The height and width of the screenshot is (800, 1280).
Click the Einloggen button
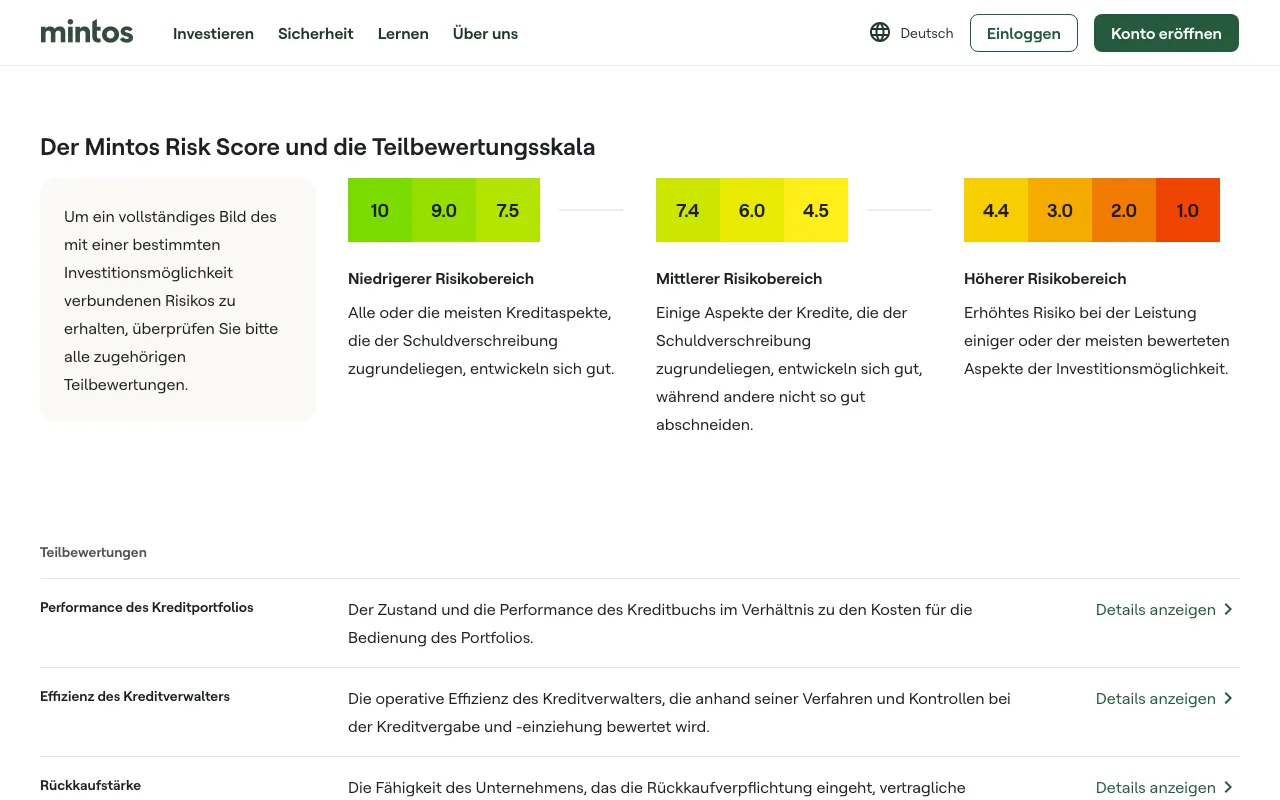pos(1024,33)
